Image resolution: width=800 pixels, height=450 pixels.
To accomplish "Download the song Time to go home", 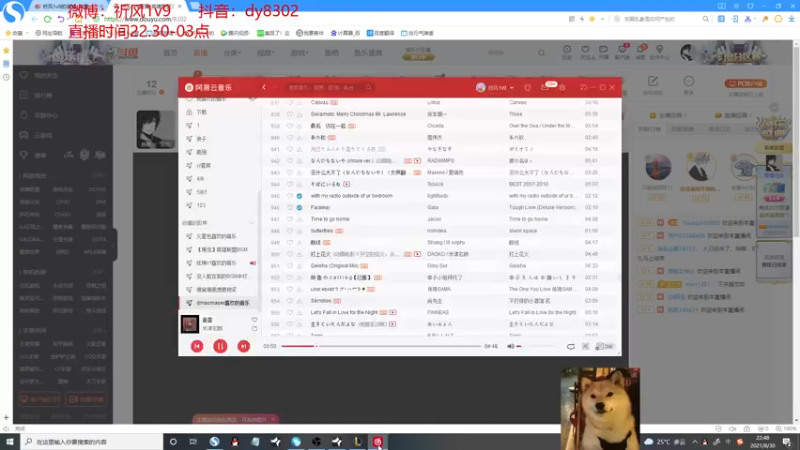I will tap(299, 219).
